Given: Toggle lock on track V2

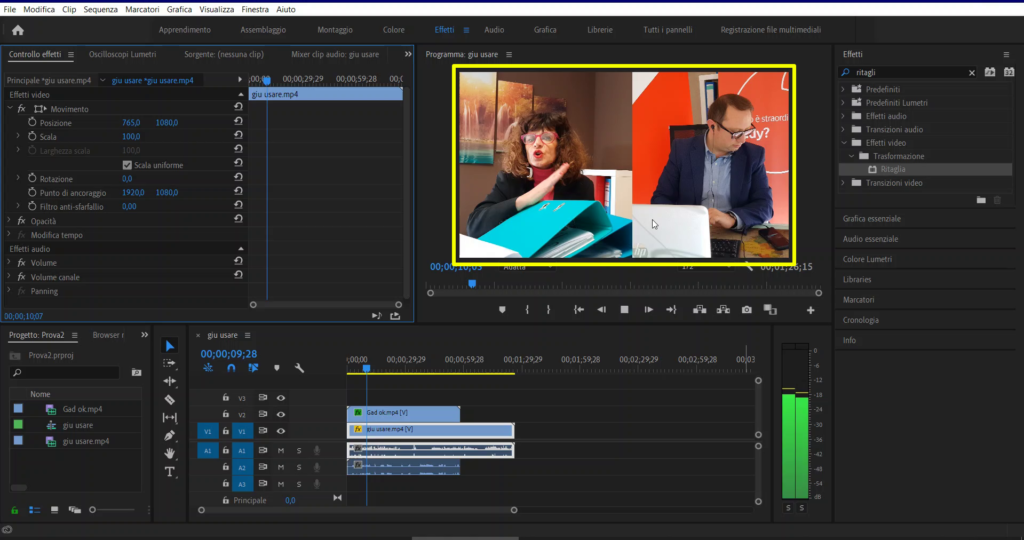Looking at the screenshot, I should (225, 414).
